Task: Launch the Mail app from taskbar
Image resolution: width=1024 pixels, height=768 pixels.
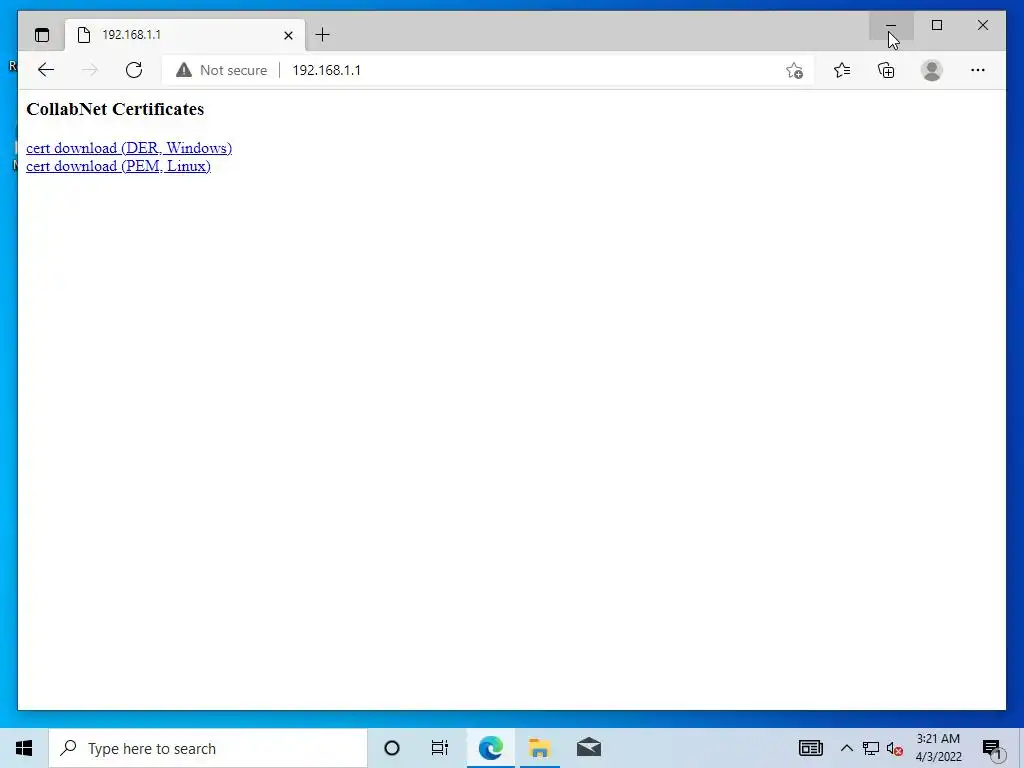Action: [x=588, y=748]
